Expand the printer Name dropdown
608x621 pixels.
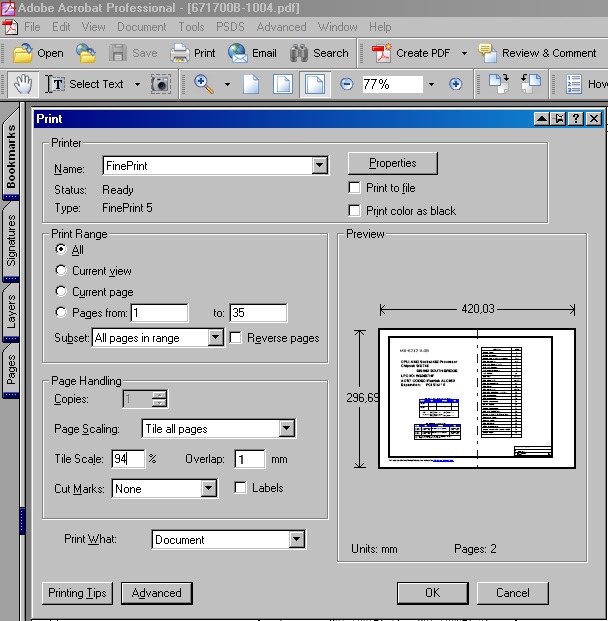coord(319,166)
